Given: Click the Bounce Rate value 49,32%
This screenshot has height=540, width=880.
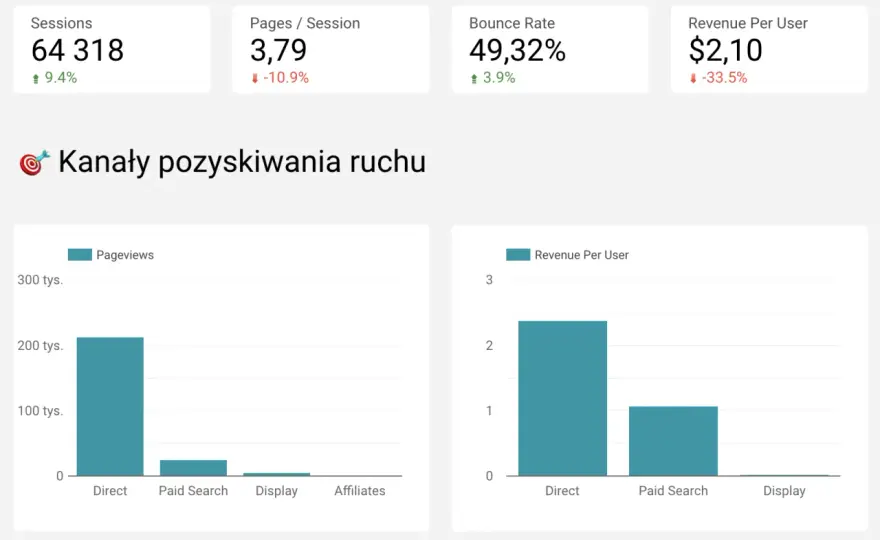Looking at the screenshot, I should [x=517, y=51].
